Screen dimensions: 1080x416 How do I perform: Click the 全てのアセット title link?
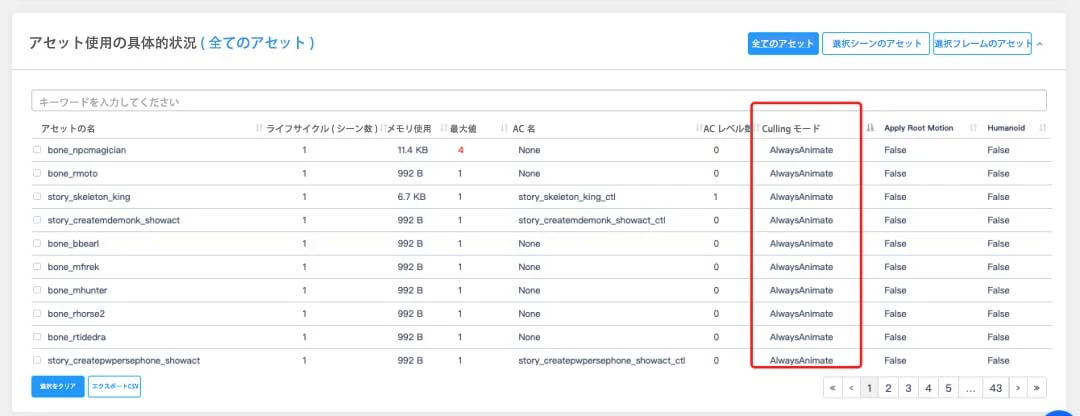[258, 43]
